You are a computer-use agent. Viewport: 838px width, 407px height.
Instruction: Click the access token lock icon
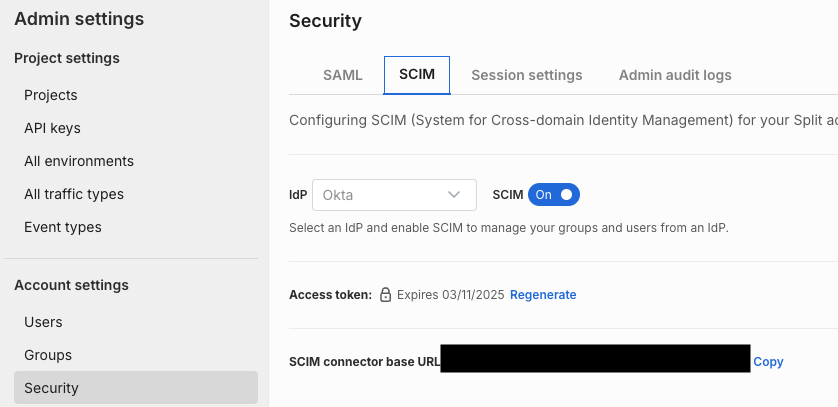click(x=385, y=295)
